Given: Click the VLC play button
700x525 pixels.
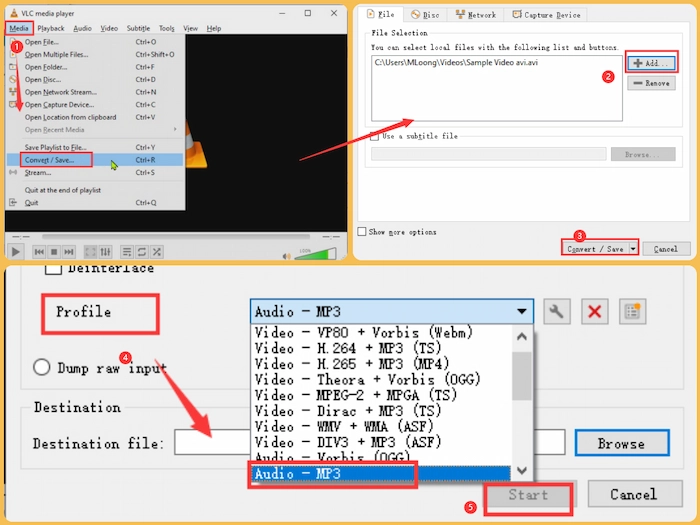Looking at the screenshot, I should [x=15, y=252].
